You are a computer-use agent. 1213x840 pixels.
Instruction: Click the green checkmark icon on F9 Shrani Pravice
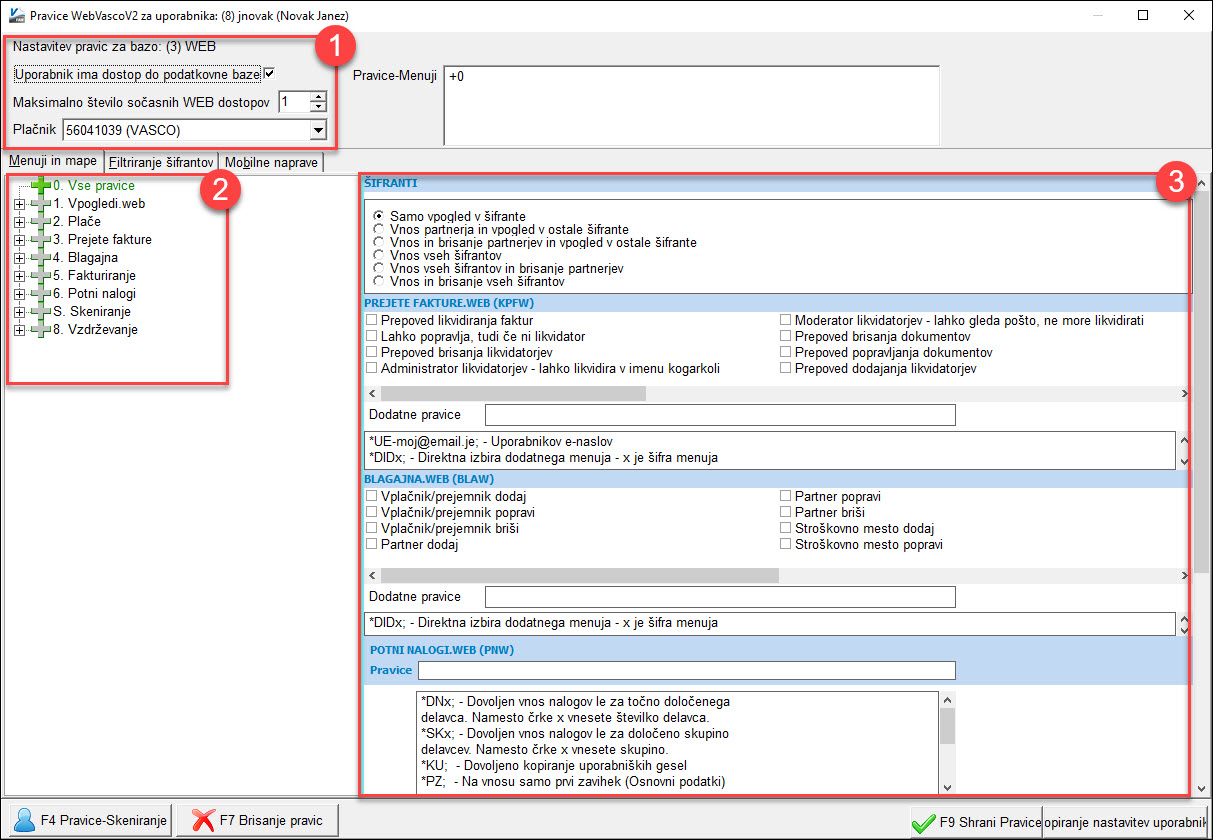924,823
